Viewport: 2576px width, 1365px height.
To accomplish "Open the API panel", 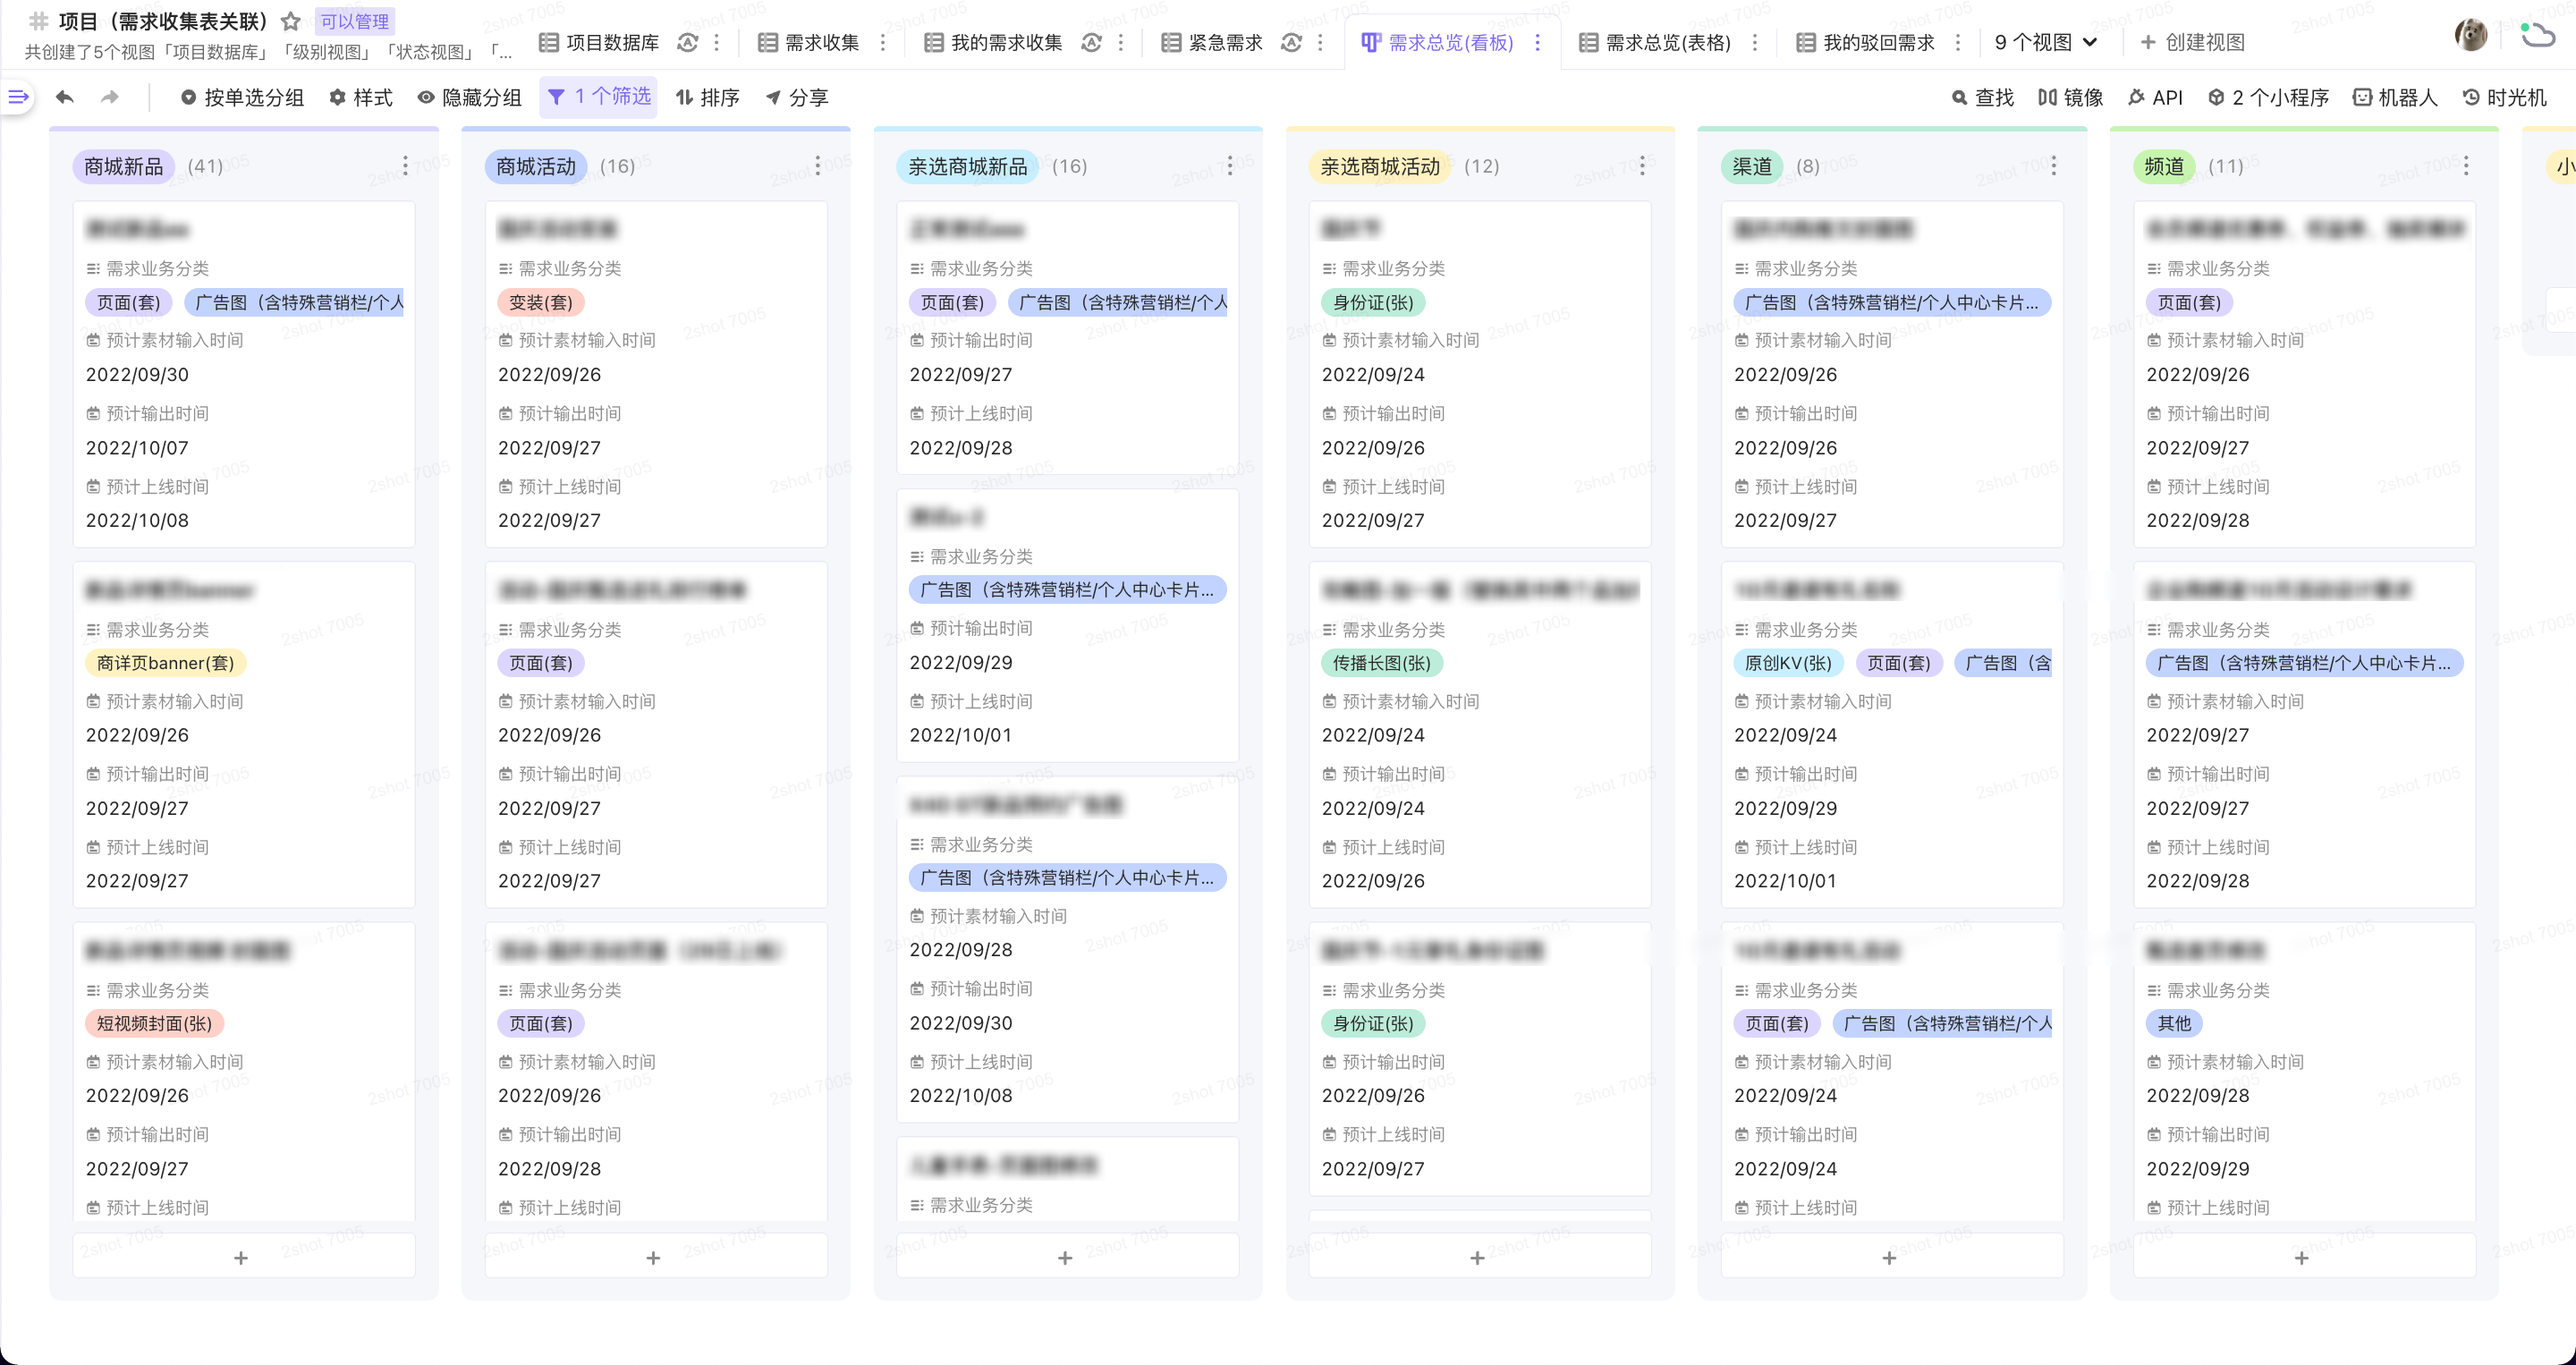I will point(2154,97).
